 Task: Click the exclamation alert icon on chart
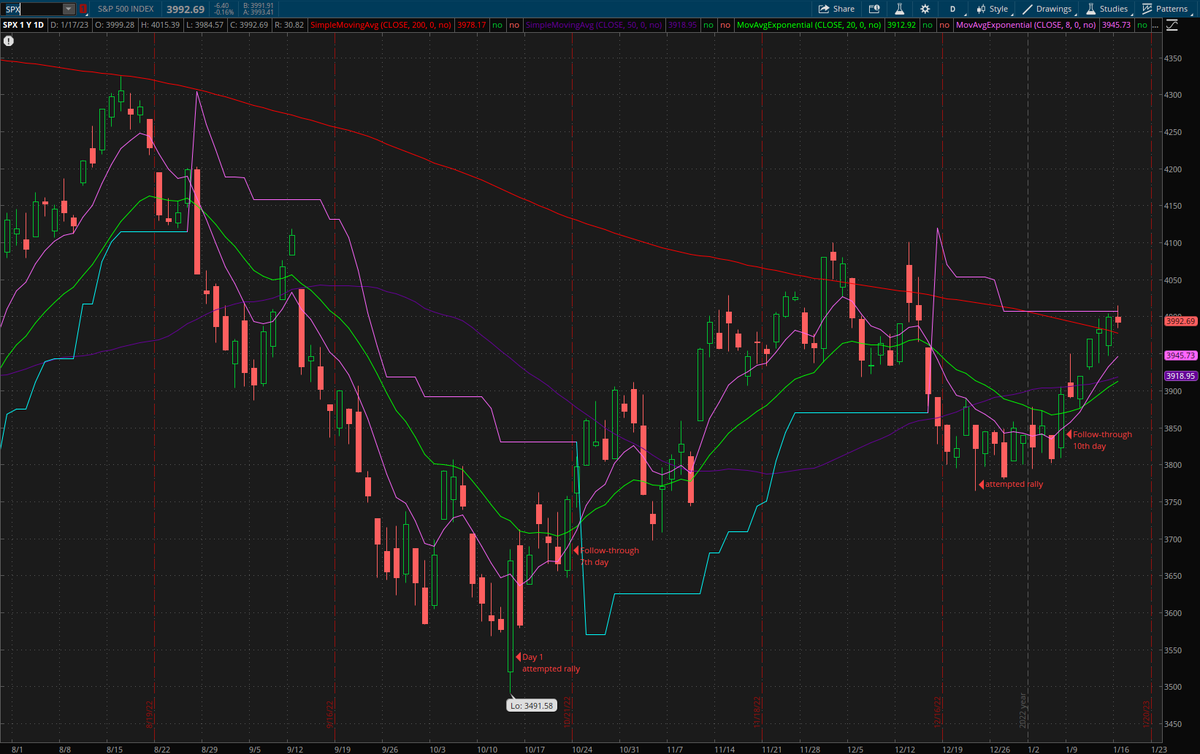9,42
